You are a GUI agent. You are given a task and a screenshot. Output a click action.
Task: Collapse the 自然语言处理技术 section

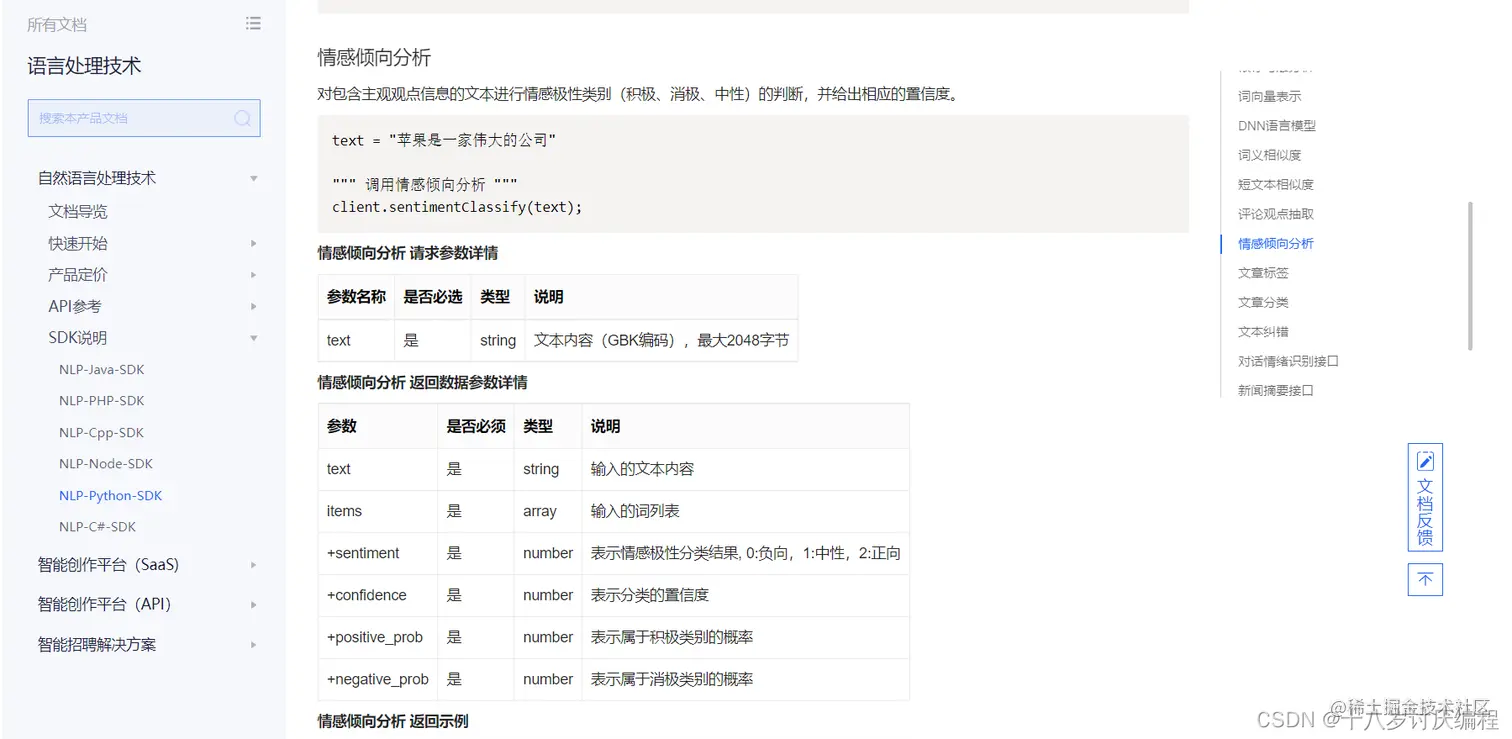click(x=252, y=177)
